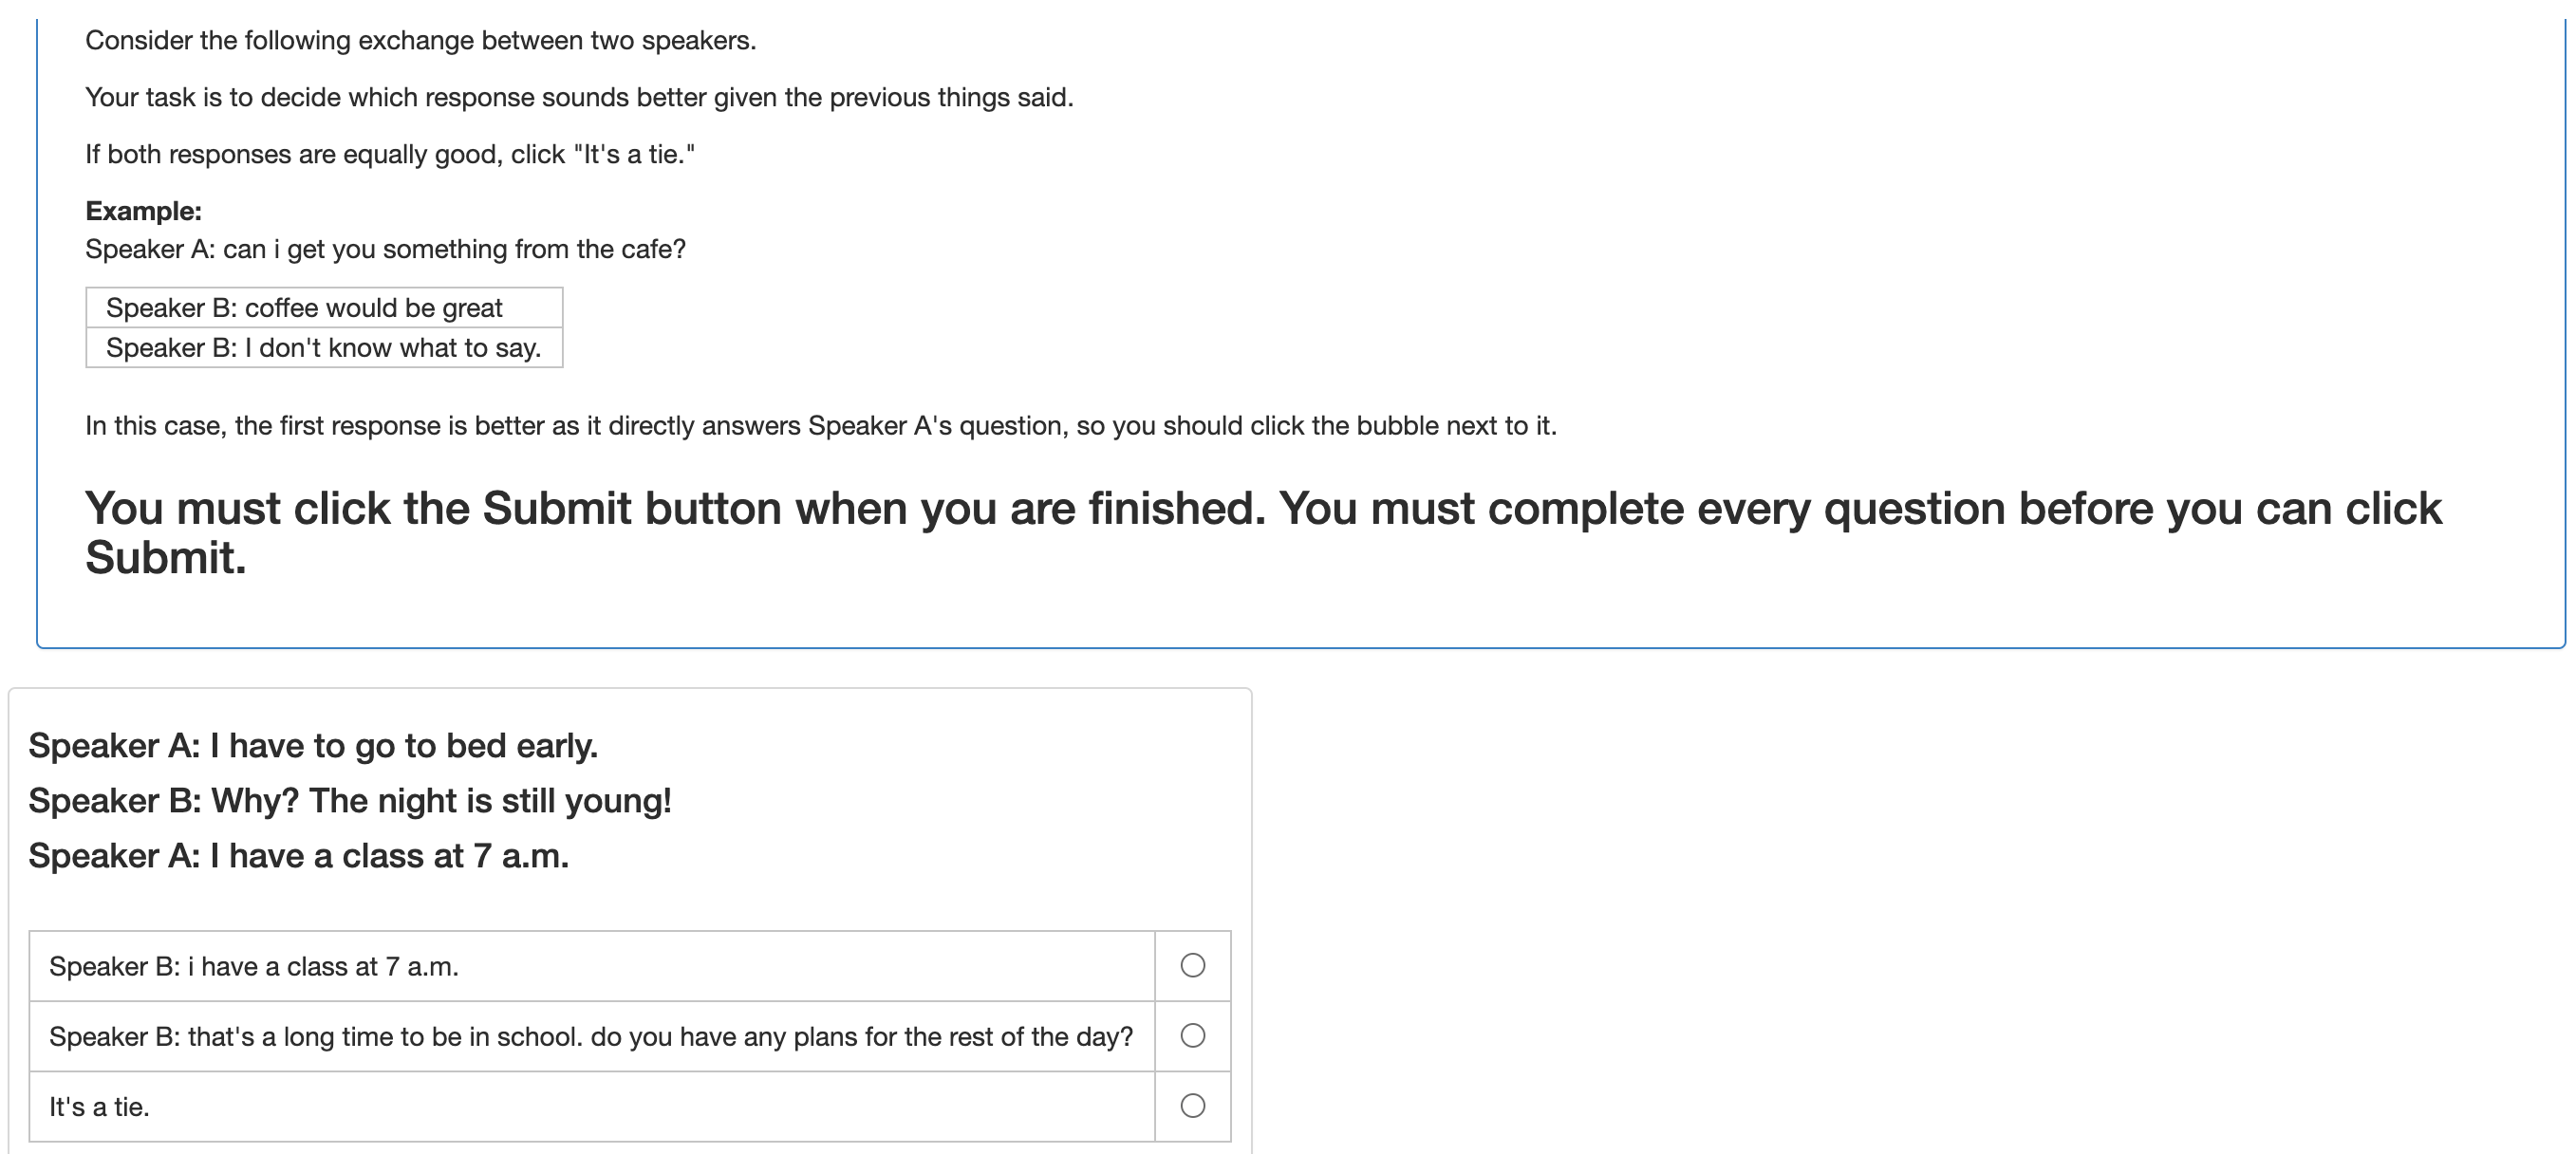Select the radio button for "i have a class at 7 a.m." response

click(1192, 965)
